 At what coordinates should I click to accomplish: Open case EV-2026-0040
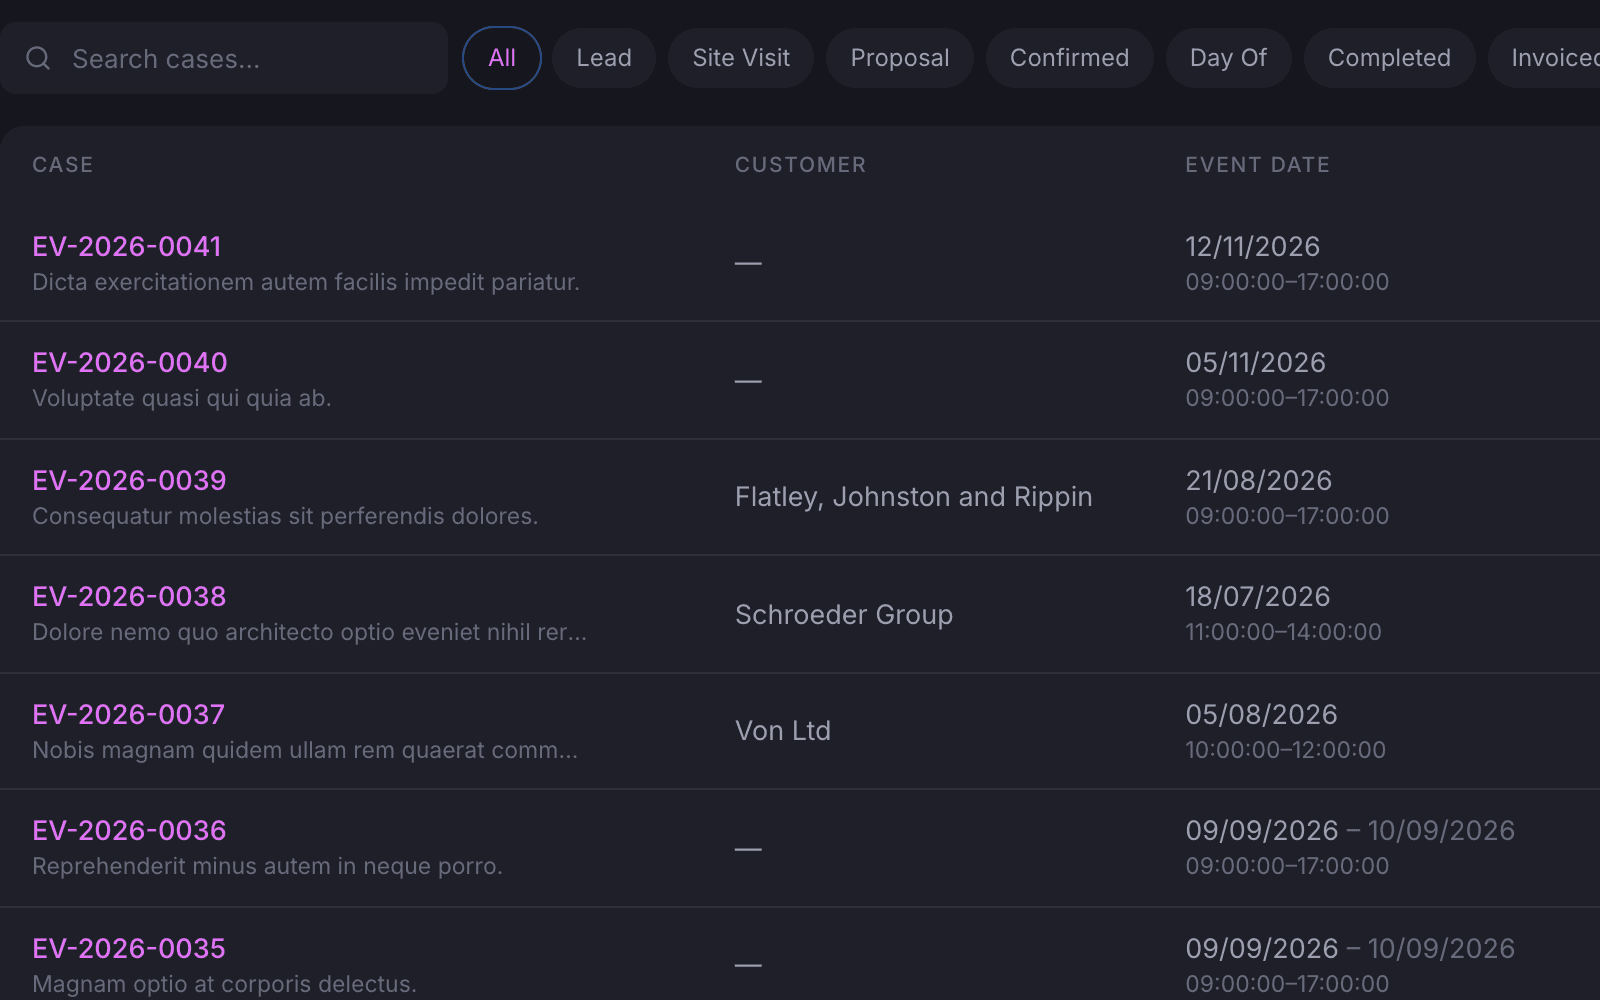[x=130, y=362]
